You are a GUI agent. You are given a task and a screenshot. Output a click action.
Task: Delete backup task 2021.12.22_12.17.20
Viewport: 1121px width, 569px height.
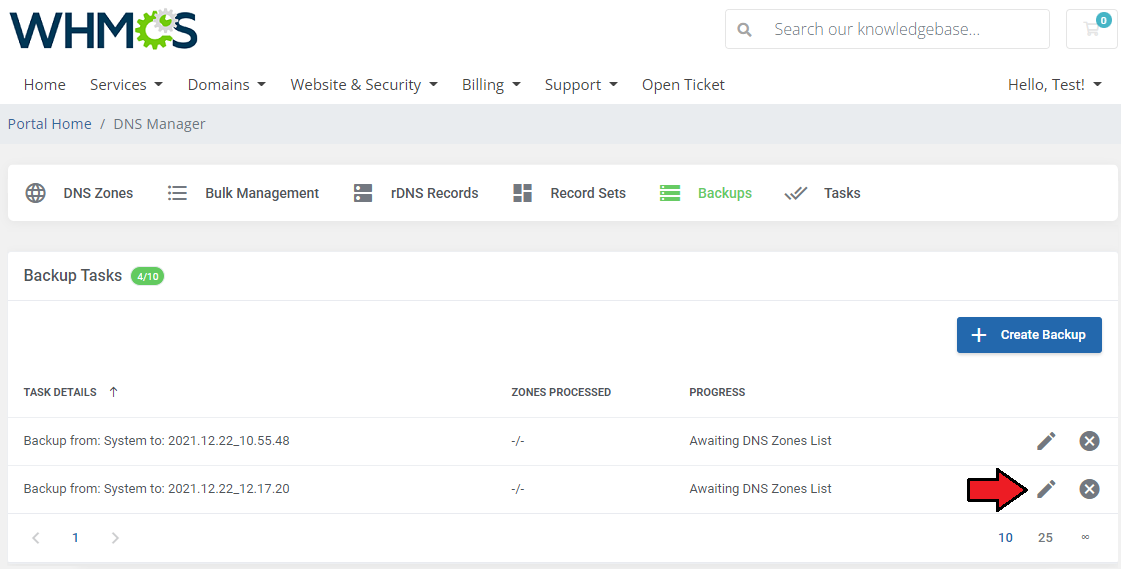[1089, 489]
